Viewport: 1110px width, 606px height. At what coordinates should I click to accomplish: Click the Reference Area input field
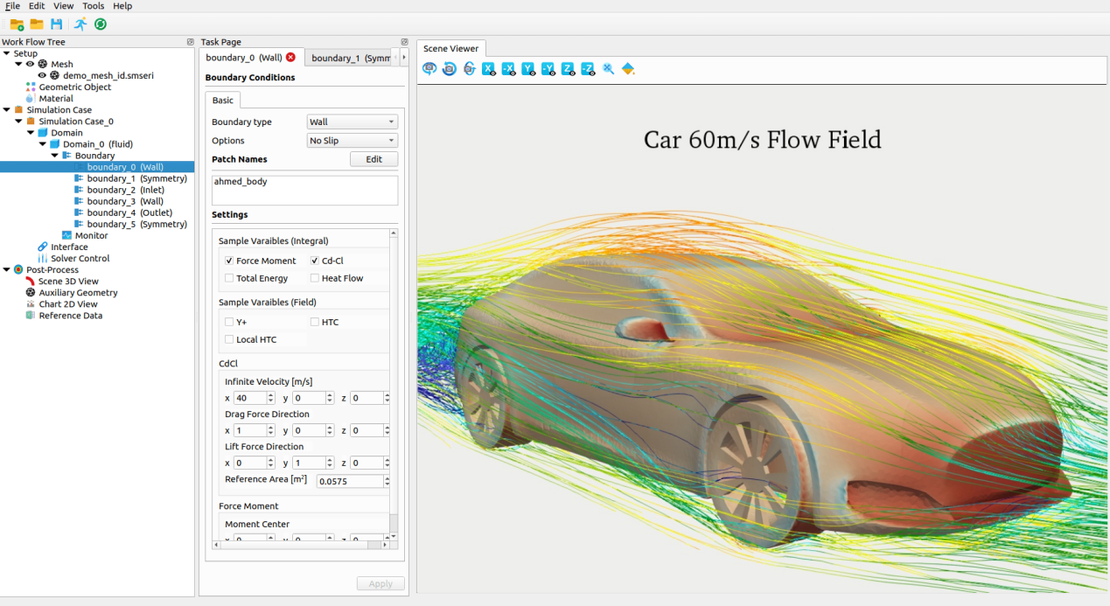tap(349, 481)
